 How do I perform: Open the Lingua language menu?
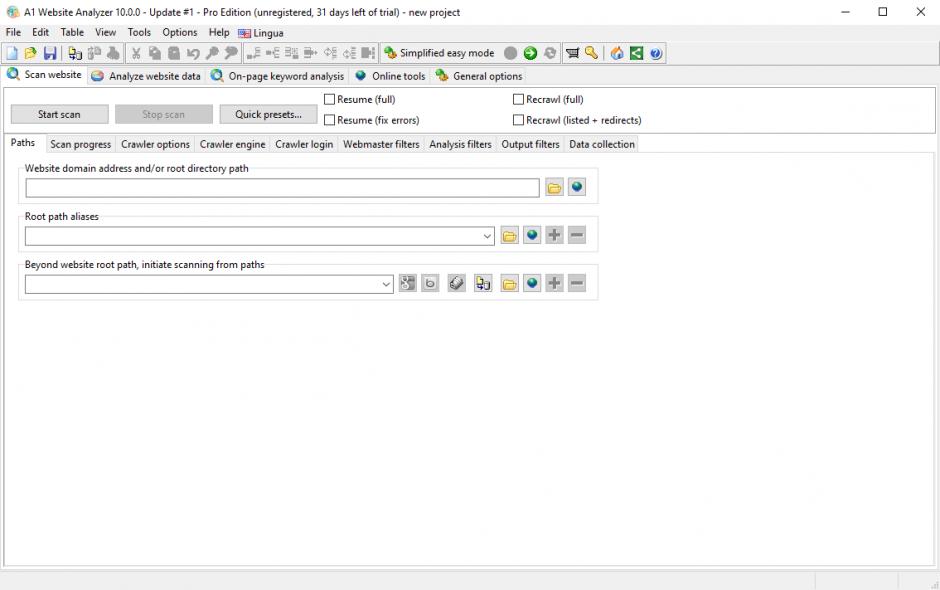261,33
